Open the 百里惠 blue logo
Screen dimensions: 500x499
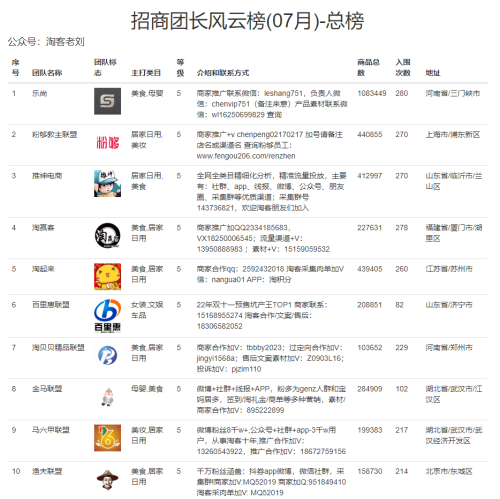[x=107, y=316]
